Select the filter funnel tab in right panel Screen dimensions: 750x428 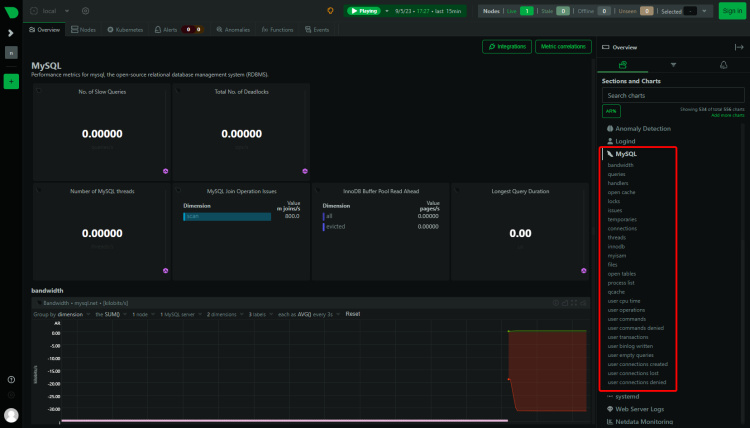672,64
